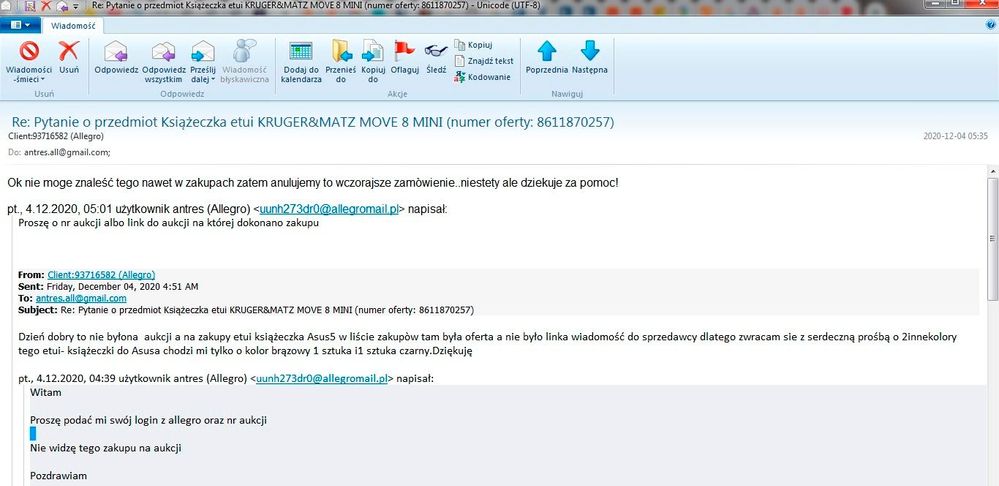Image resolution: width=999 pixels, height=486 pixels.
Task: Click the line 'Nie widzę tego zakupu na aukcji'
Action: [x=106, y=448]
